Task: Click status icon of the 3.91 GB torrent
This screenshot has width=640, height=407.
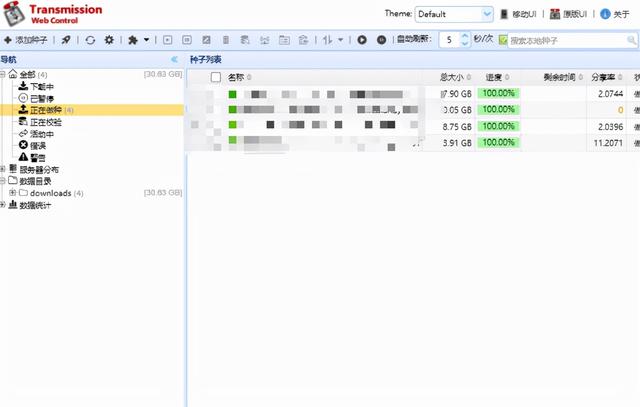Action: [x=232, y=140]
